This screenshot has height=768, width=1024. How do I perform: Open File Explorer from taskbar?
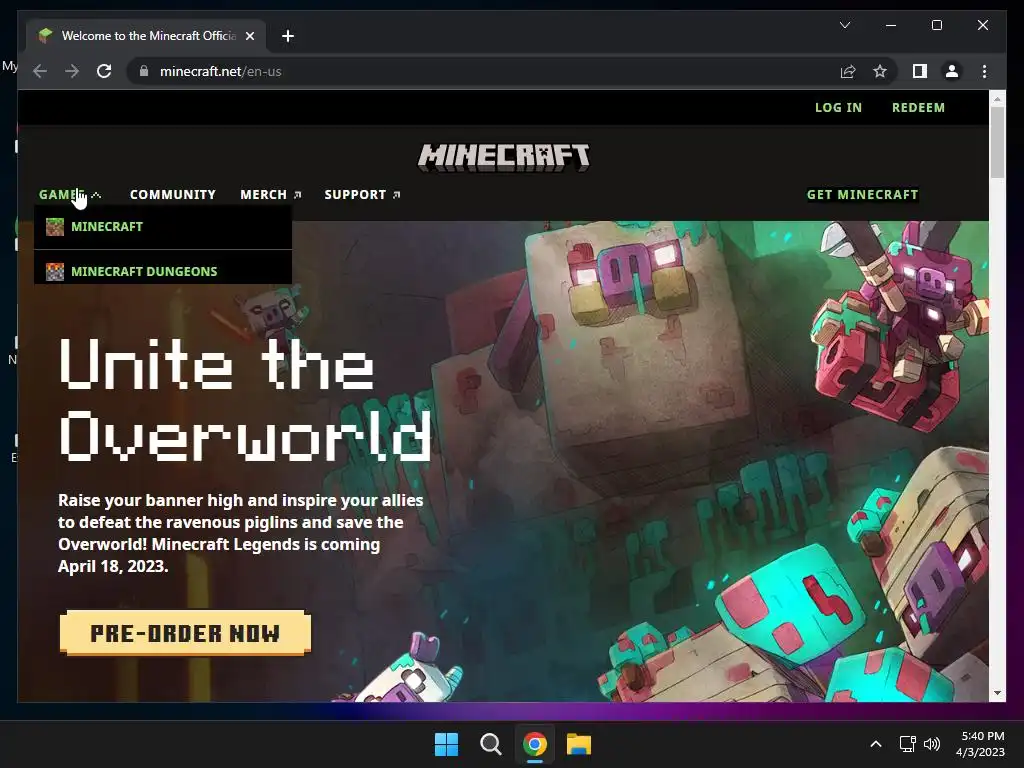click(x=579, y=744)
